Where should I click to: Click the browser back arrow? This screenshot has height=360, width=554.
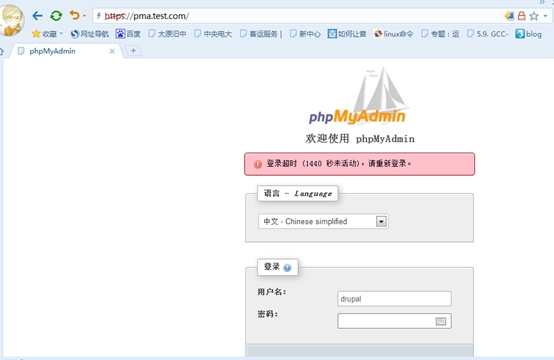point(37,16)
